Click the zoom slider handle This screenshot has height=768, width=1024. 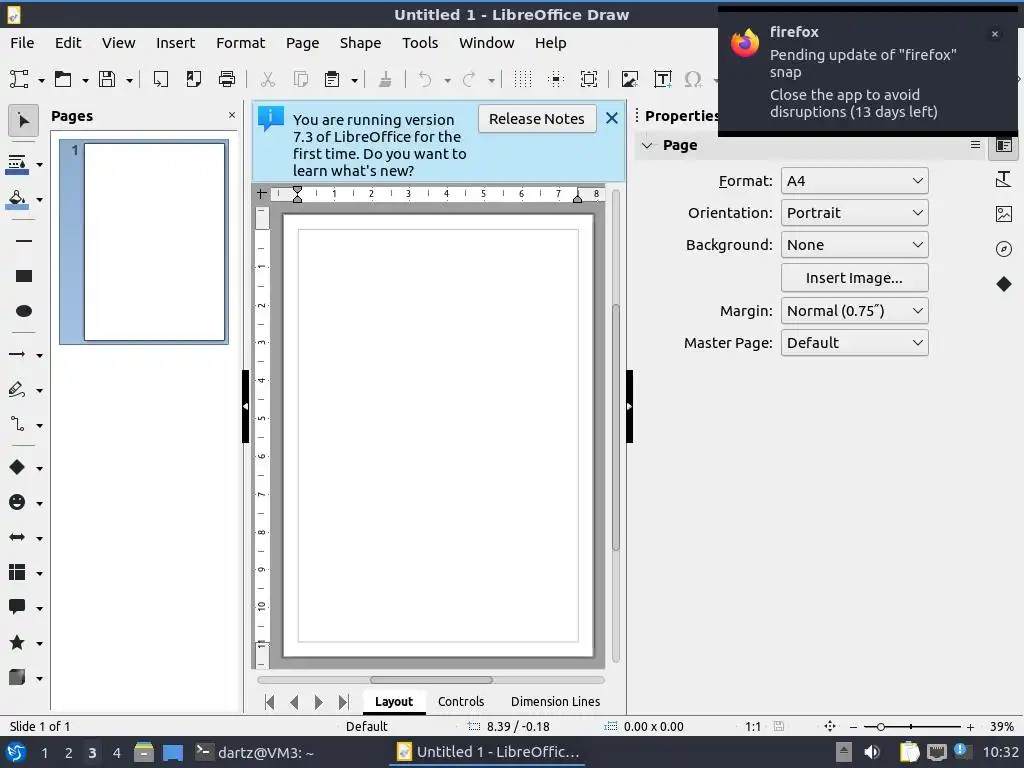coord(880,727)
